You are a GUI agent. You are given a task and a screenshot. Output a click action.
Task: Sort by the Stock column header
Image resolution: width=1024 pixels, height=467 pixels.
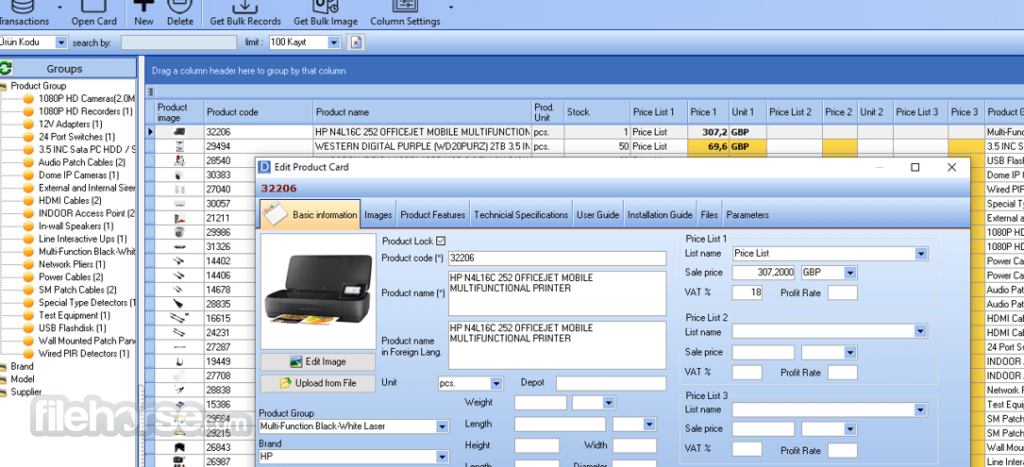[x=597, y=112]
